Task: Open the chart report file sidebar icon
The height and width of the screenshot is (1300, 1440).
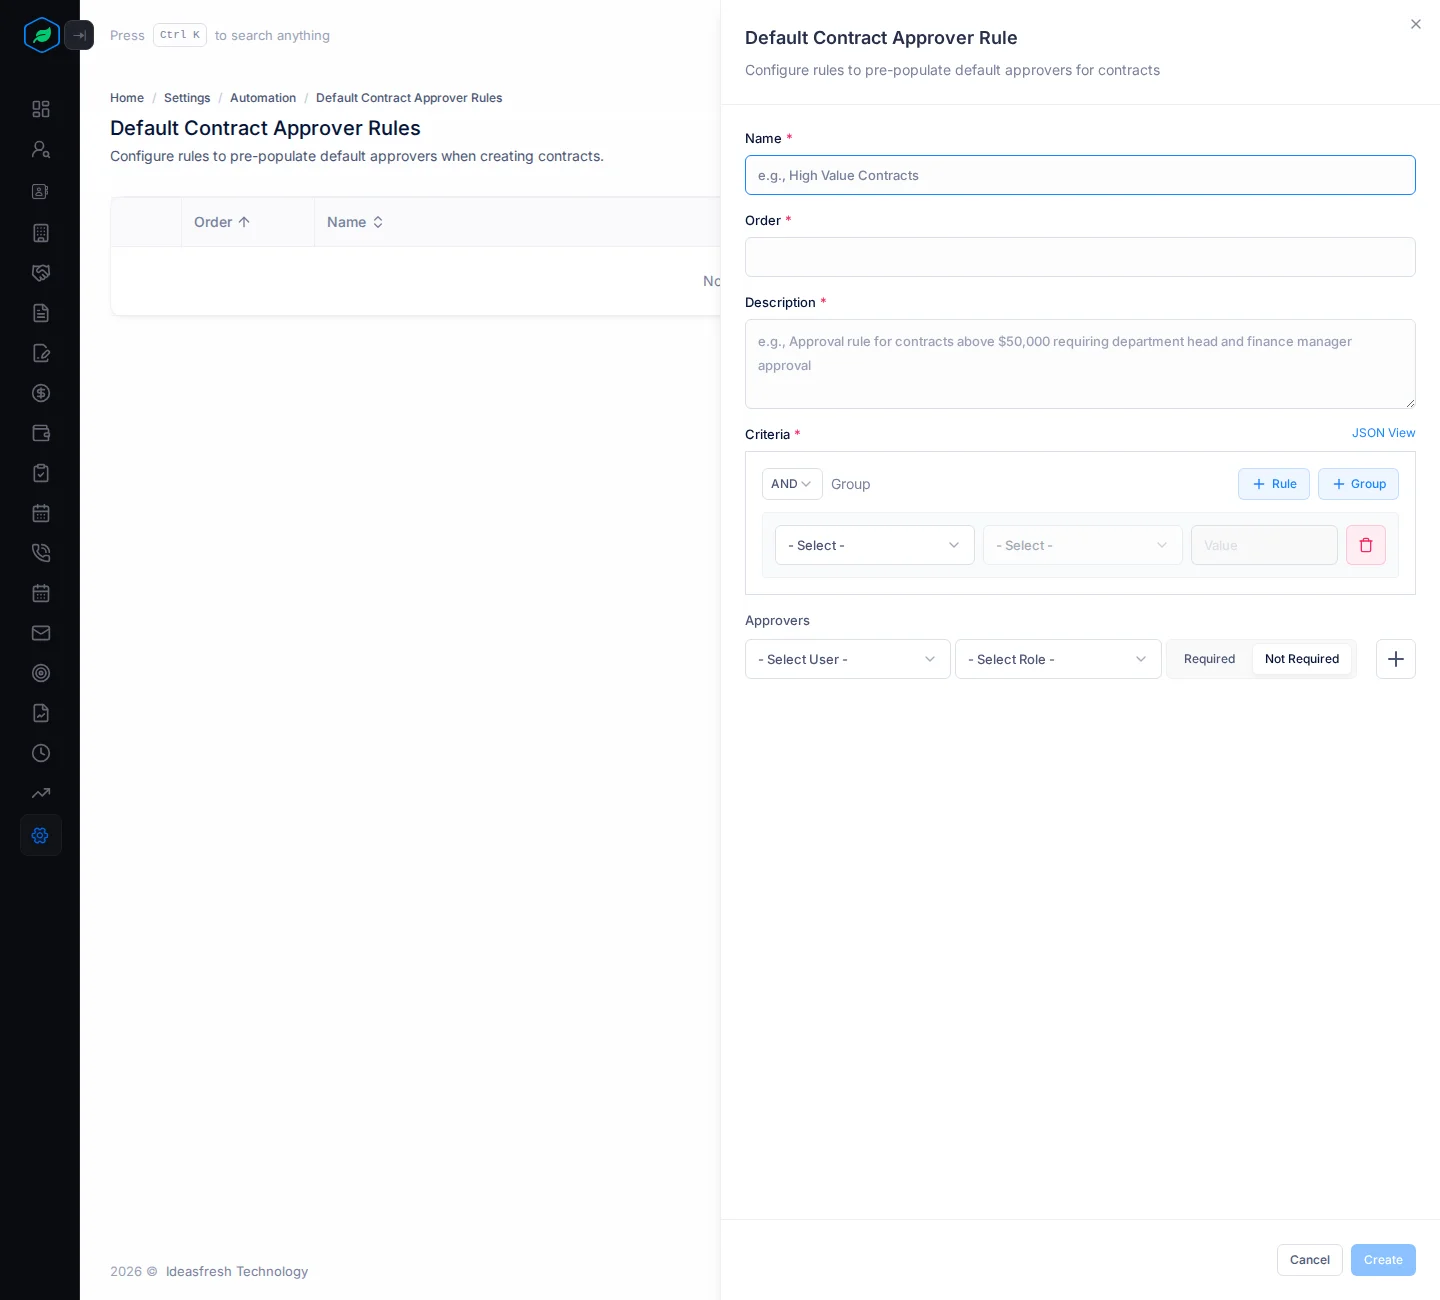Action: pos(41,713)
